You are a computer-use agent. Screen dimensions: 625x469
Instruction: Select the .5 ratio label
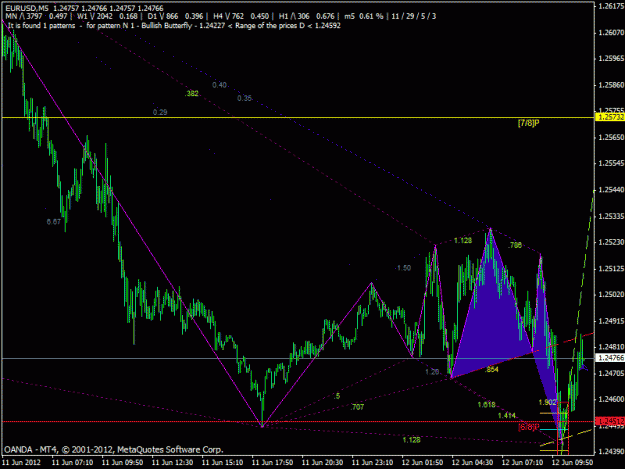tap(337, 396)
